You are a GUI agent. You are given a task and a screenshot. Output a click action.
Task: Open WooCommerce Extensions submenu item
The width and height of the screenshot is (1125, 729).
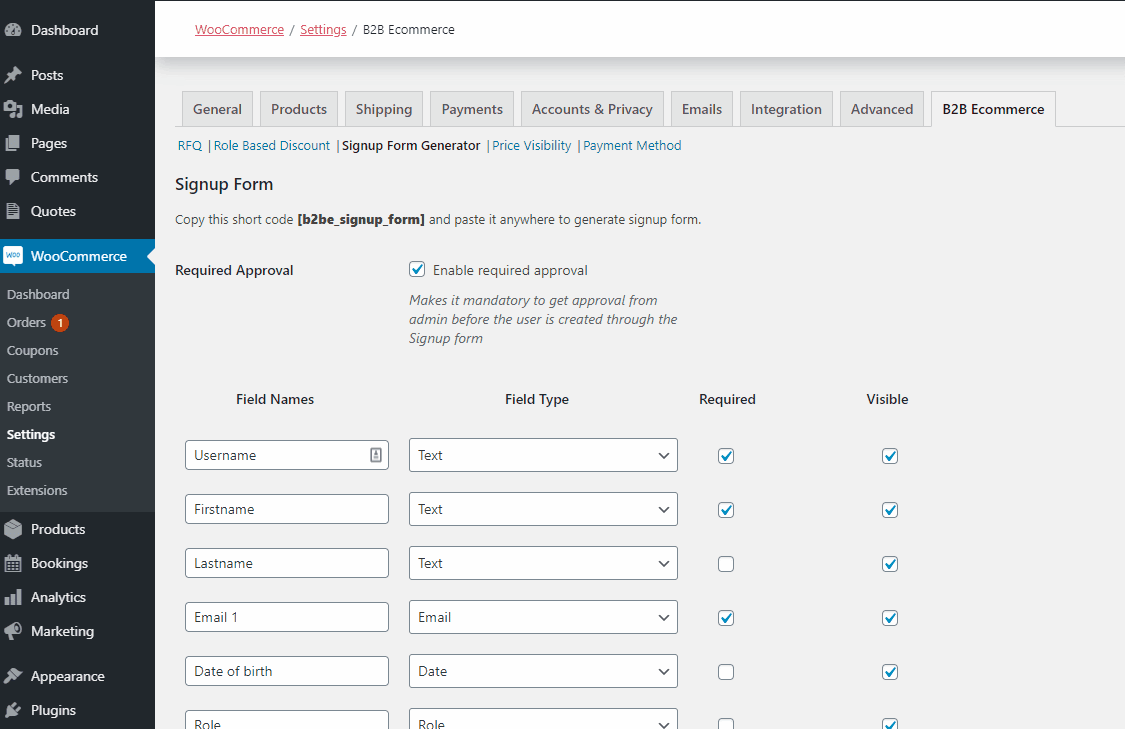pos(37,491)
